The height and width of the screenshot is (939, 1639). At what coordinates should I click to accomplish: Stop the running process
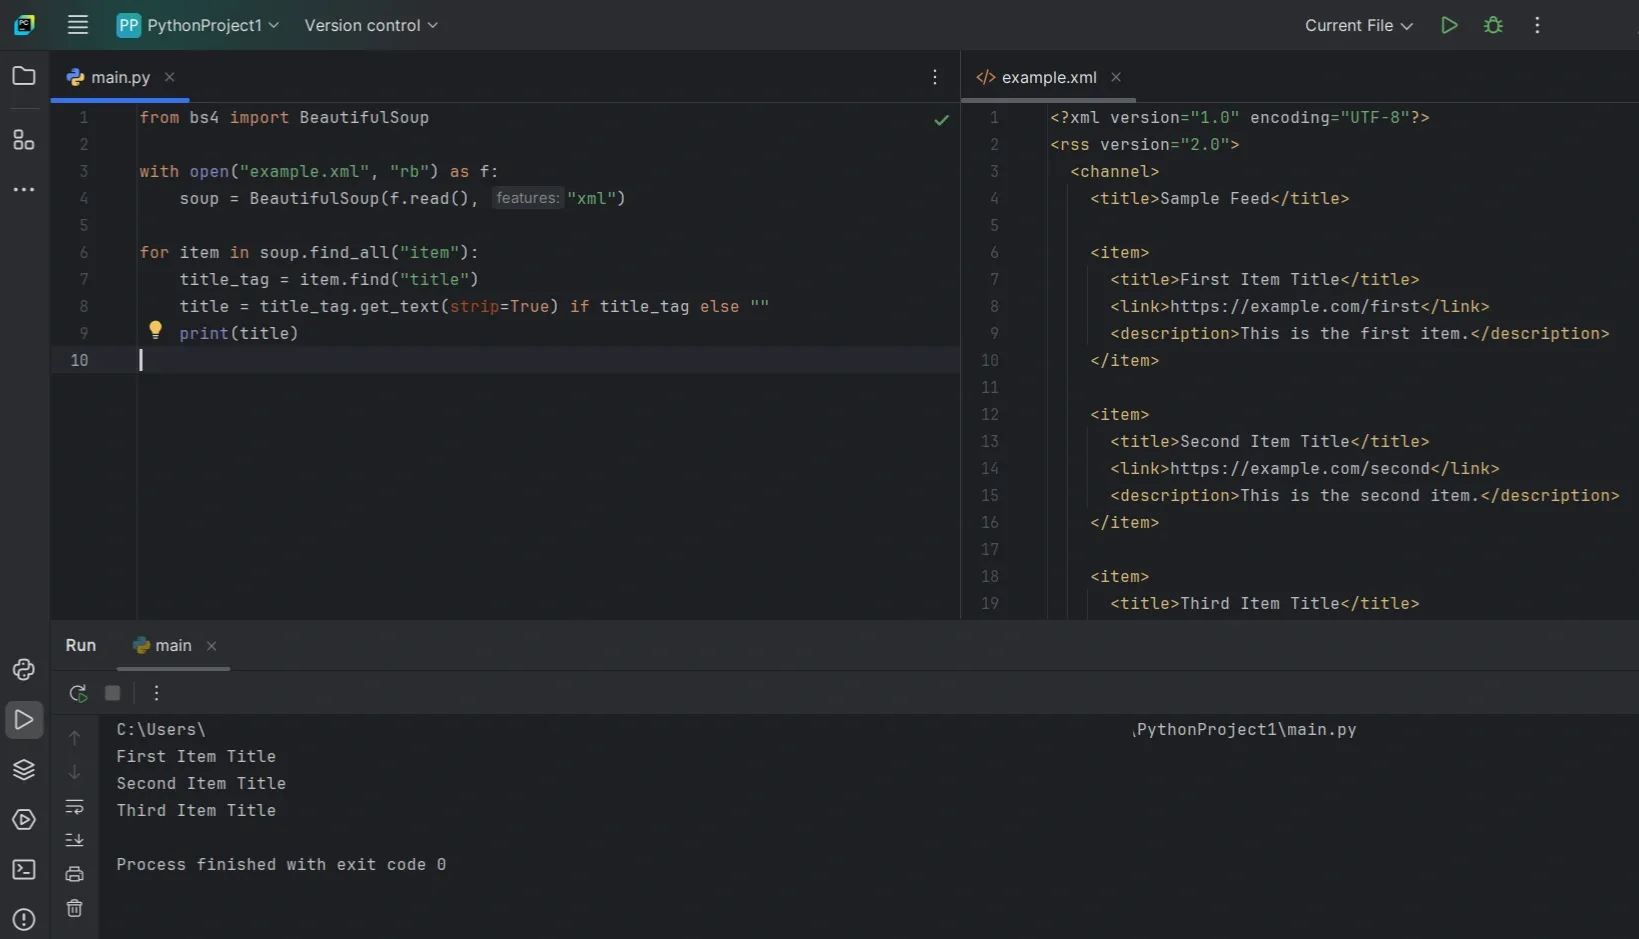[x=112, y=693]
